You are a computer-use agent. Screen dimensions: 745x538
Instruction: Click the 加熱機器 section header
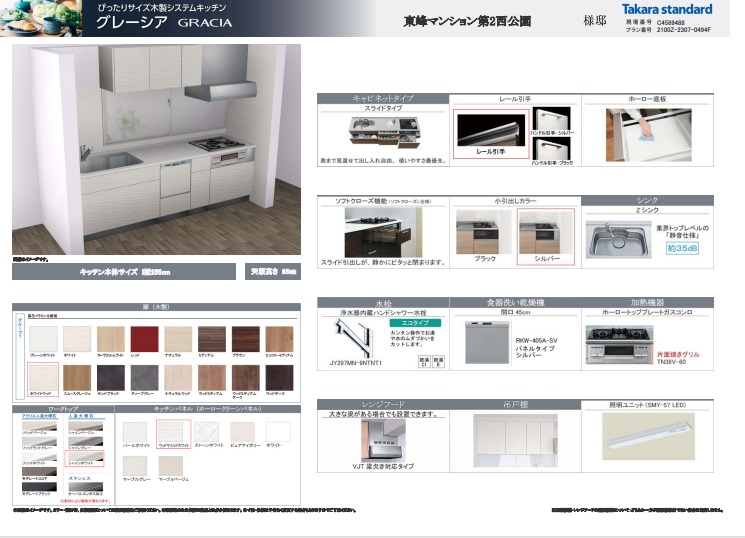tap(648, 303)
